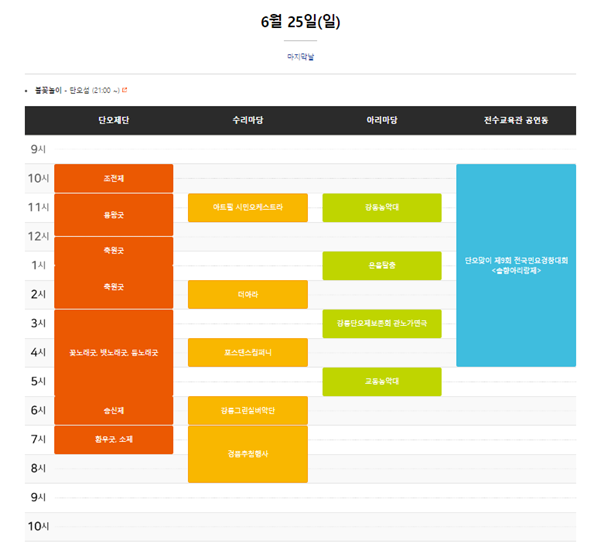Click the 5시 time label
The height and width of the screenshot is (550, 600).
click(38, 382)
